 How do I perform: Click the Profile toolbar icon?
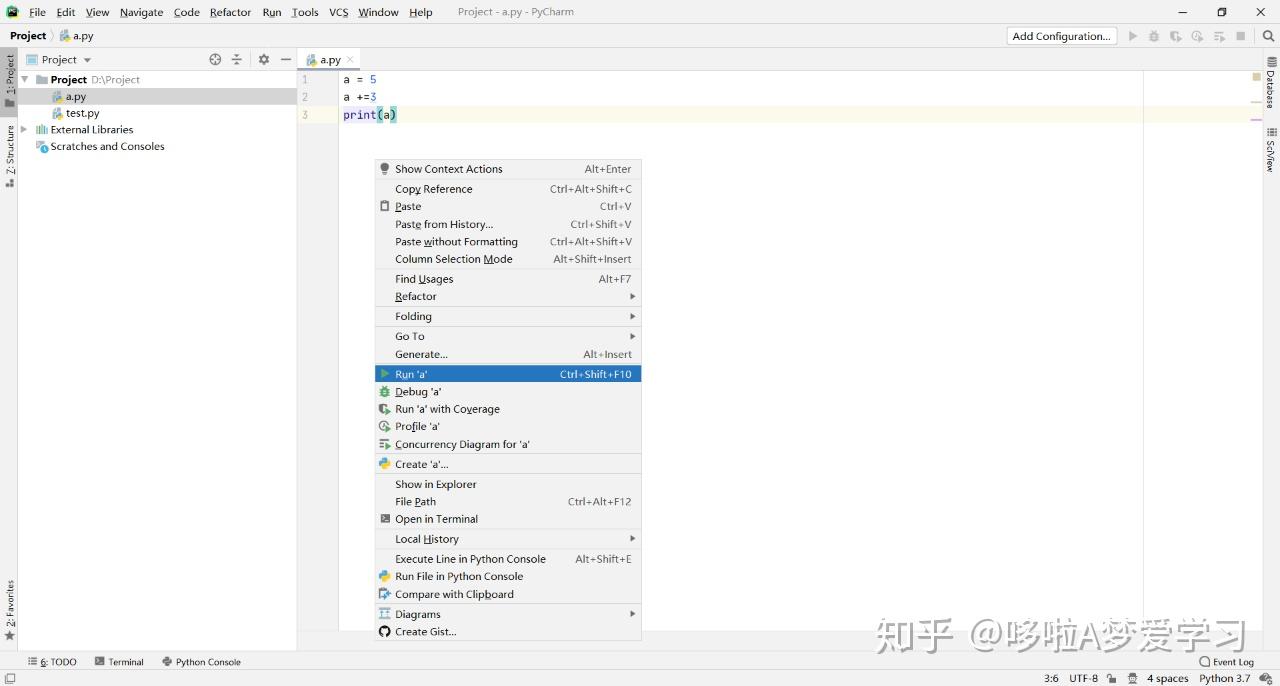point(1197,36)
